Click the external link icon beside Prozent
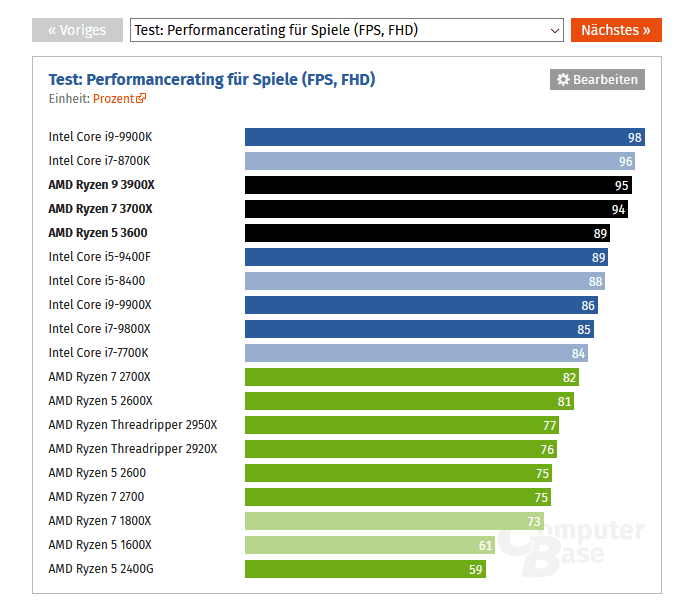 click(x=141, y=99)
